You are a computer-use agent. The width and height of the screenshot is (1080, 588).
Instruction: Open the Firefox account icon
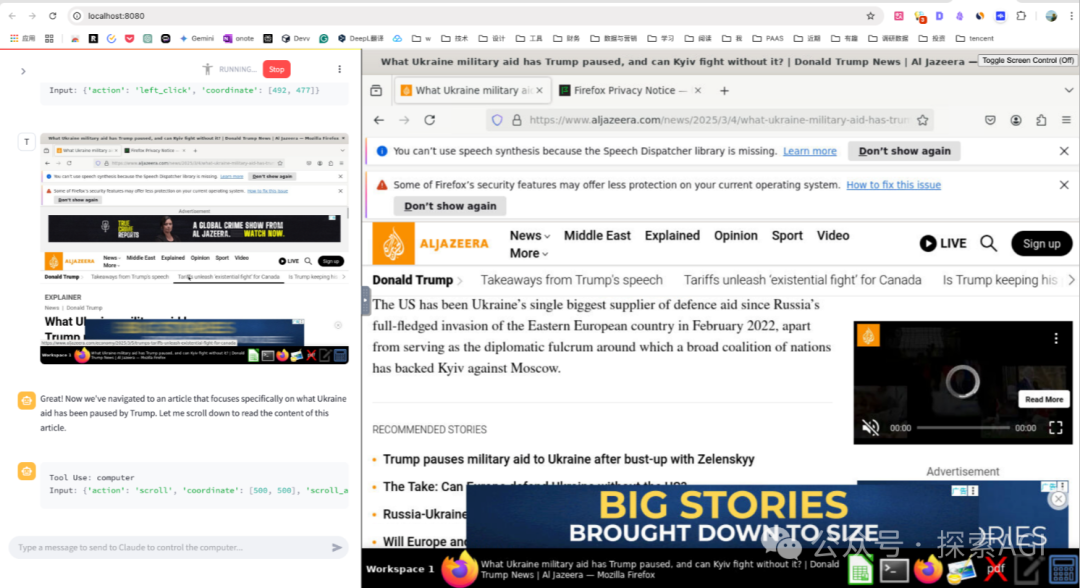(x=1016, y=120)
